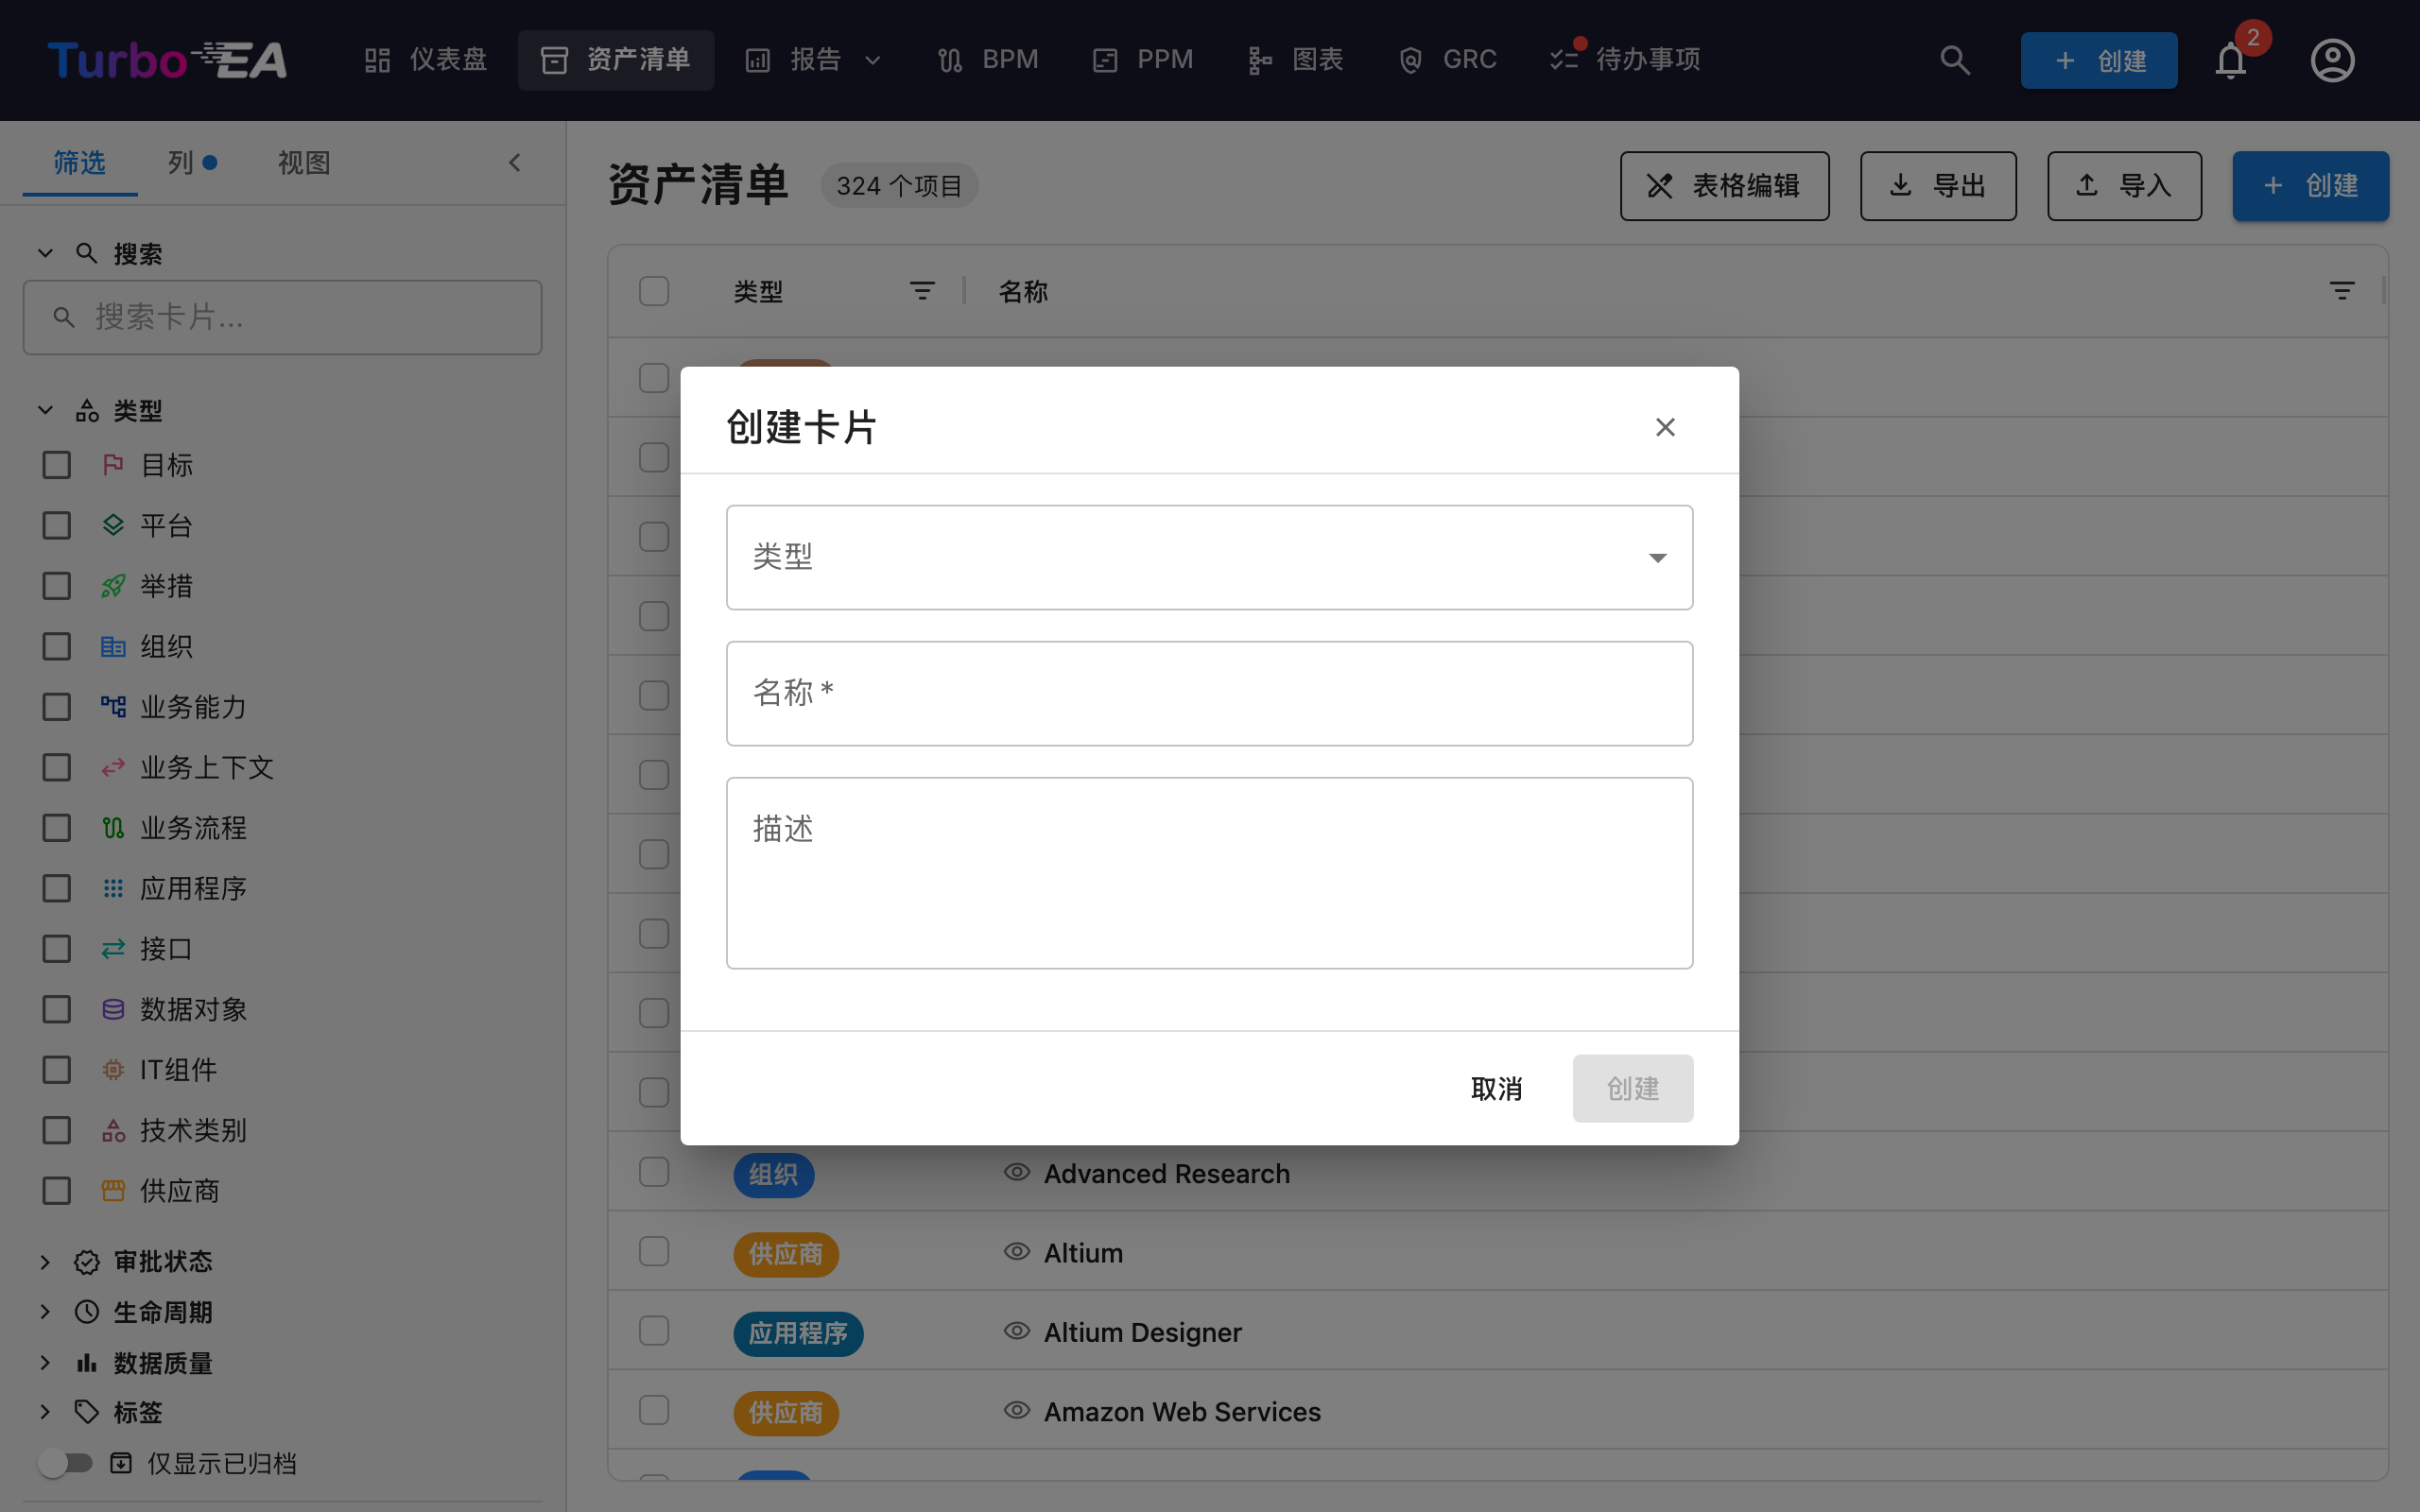Click the shapes icon for 技术类别 type
2420x1512 pixels.
pyautogui.click(x=113, y=1130)
